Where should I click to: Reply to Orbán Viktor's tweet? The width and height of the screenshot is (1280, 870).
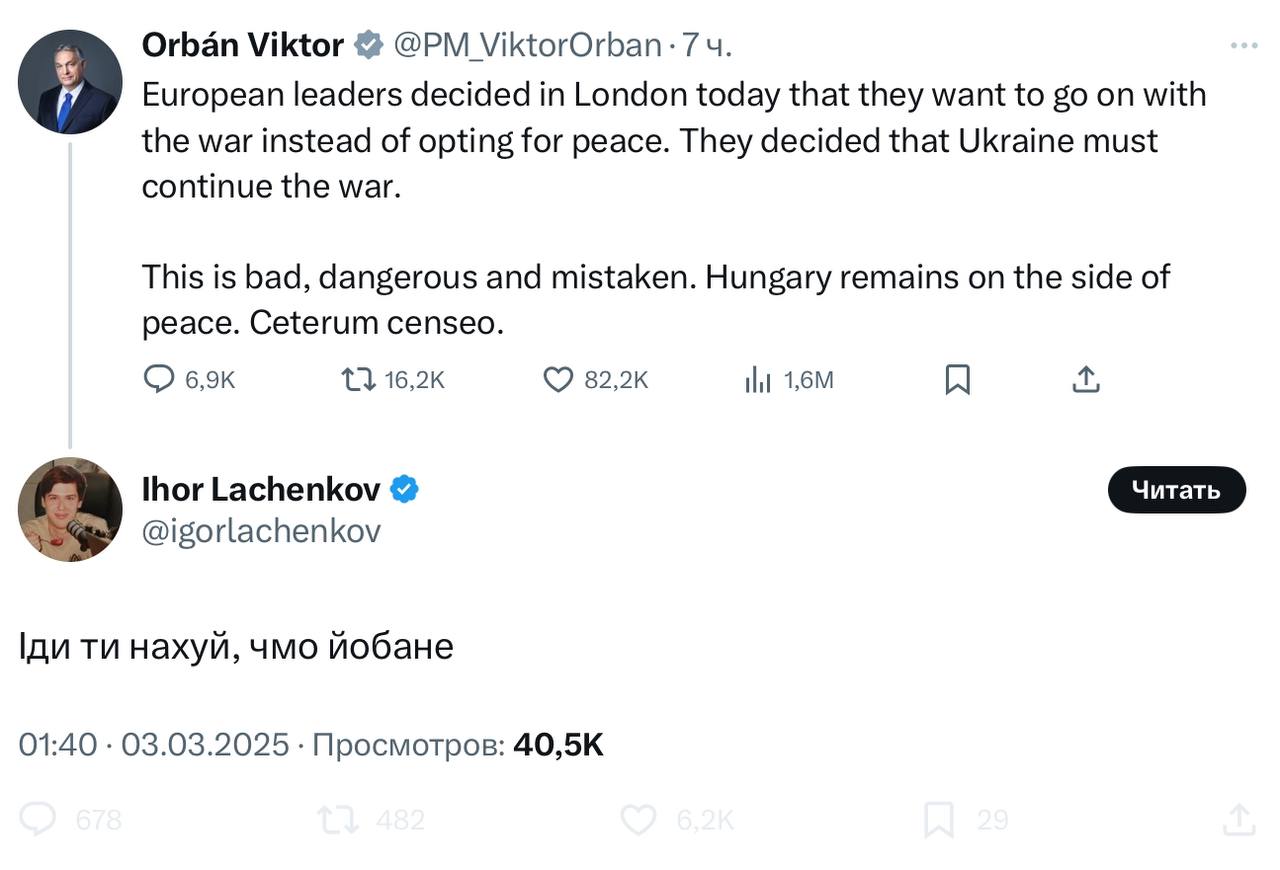coord(160,379)
